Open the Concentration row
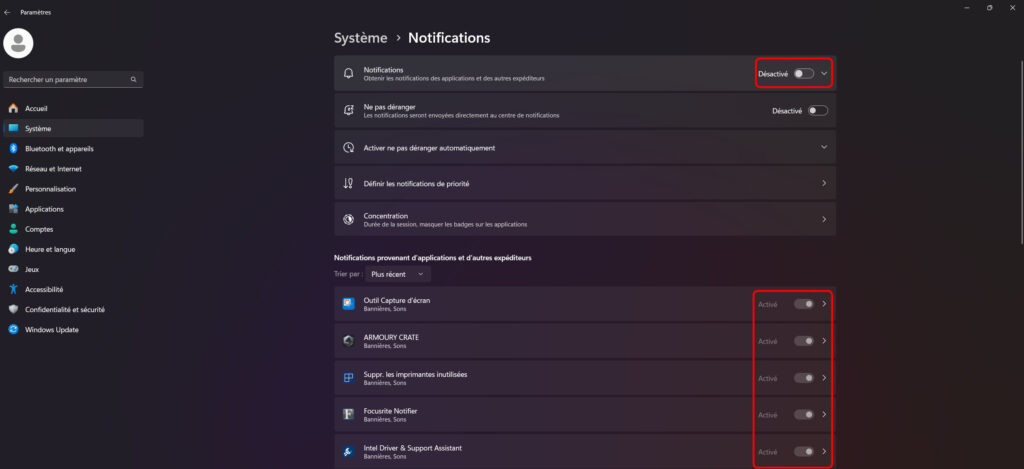This screenshot has height=469, width=1024. pos(584,219)
